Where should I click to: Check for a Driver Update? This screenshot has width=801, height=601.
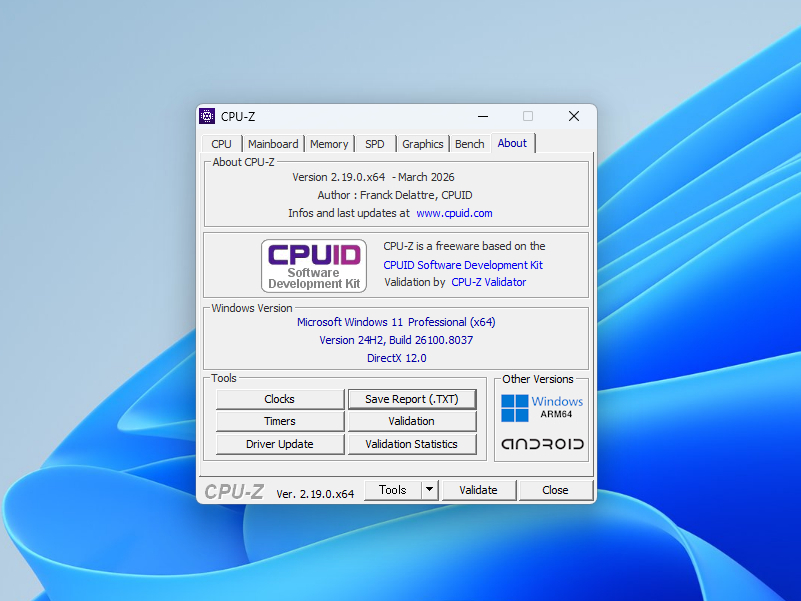click(279, 443)
